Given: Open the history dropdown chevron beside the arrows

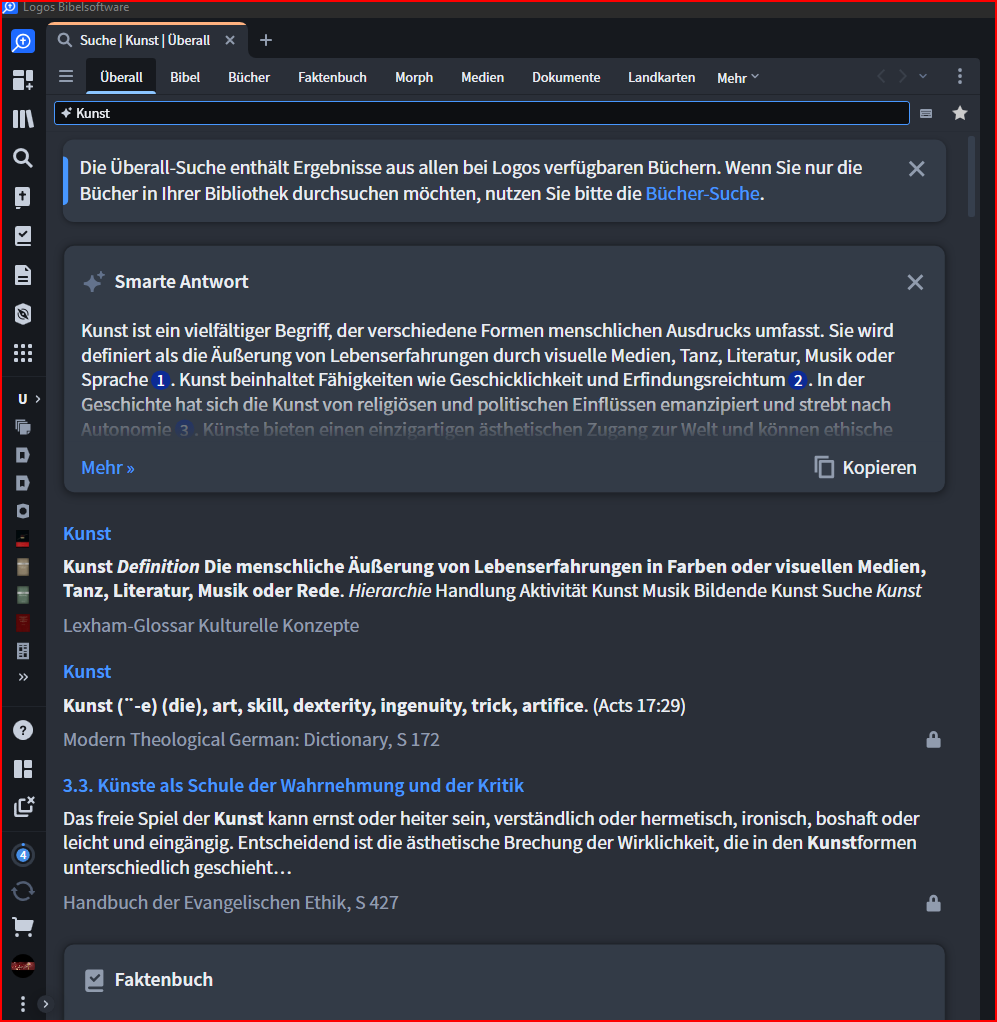Looking at the screenshot, I should point(923,76).
